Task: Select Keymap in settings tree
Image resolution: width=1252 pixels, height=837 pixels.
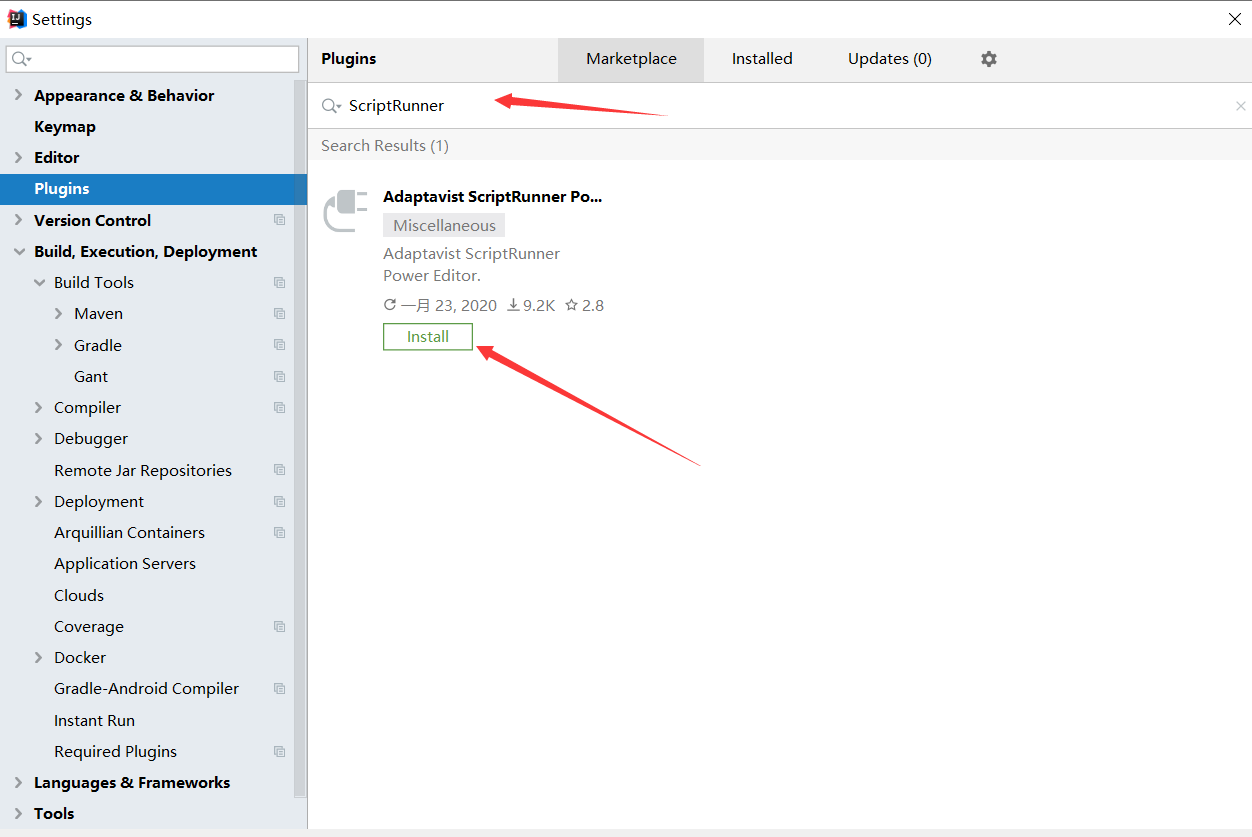Action: coord(64,127)
